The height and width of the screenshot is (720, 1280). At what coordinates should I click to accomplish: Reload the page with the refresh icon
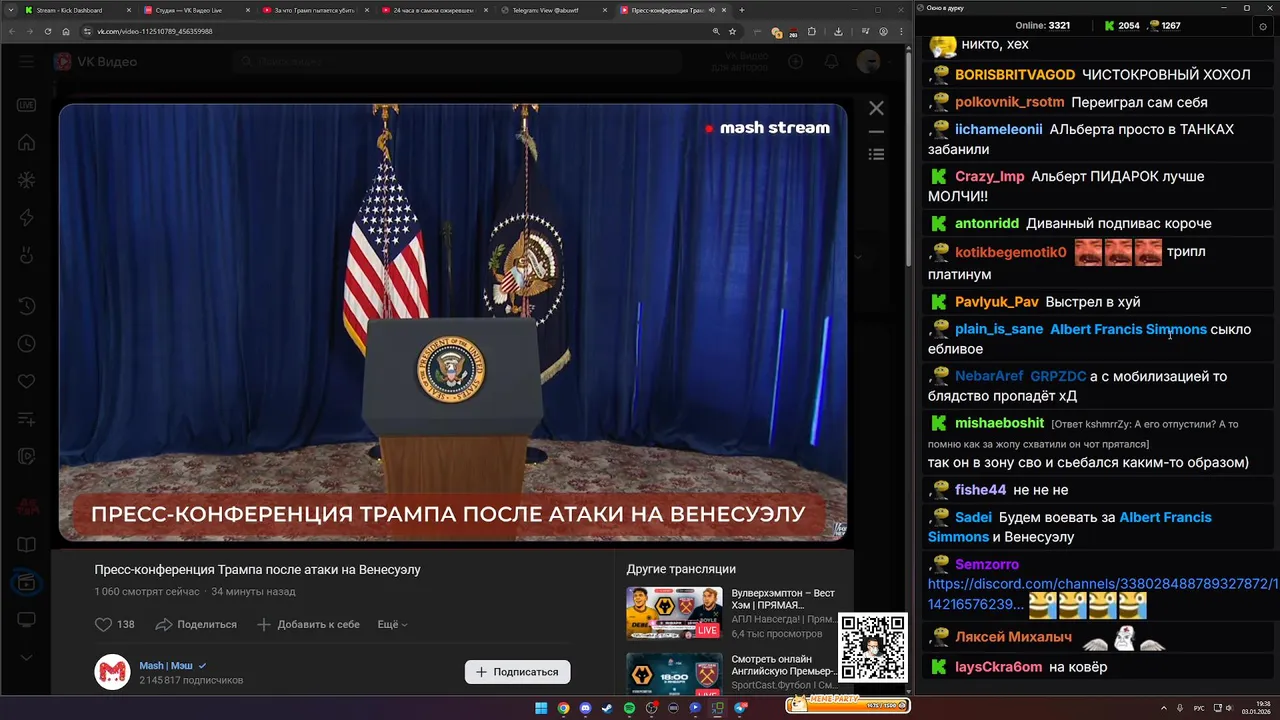(47, 31)
